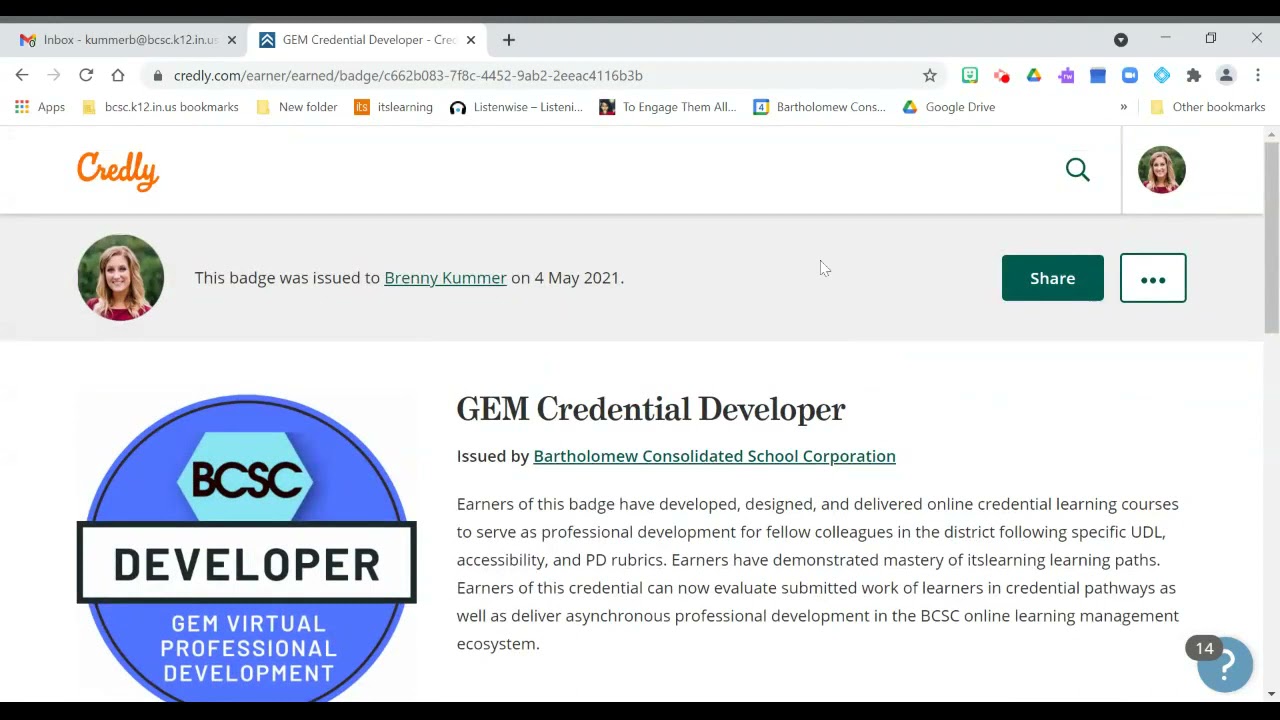View site info via the padlock icon
This screenshot has width=1280, height=720.
coord(158,75)
